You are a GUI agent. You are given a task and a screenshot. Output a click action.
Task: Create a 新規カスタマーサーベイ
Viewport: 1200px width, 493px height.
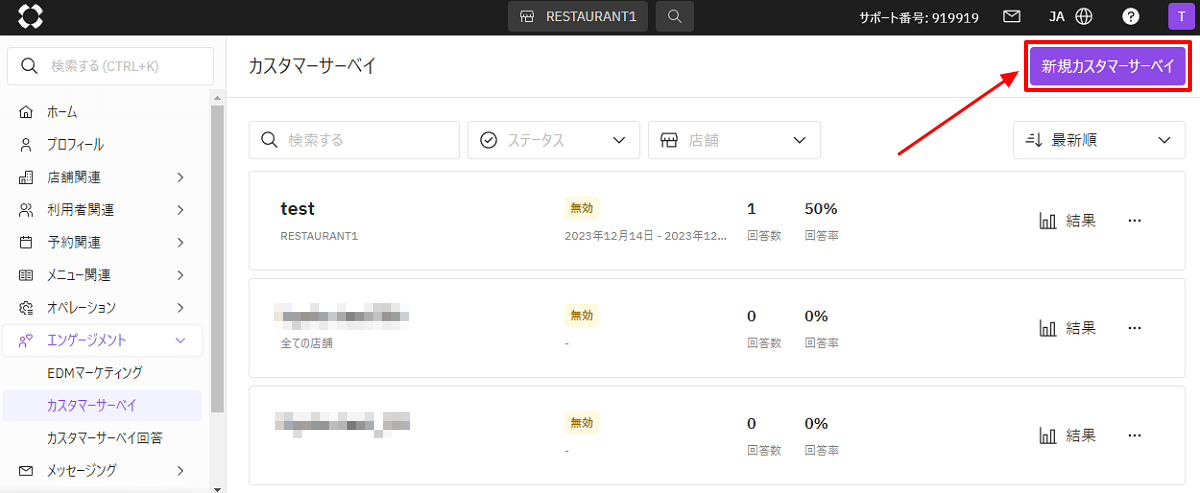click(x=1107, y=67)
